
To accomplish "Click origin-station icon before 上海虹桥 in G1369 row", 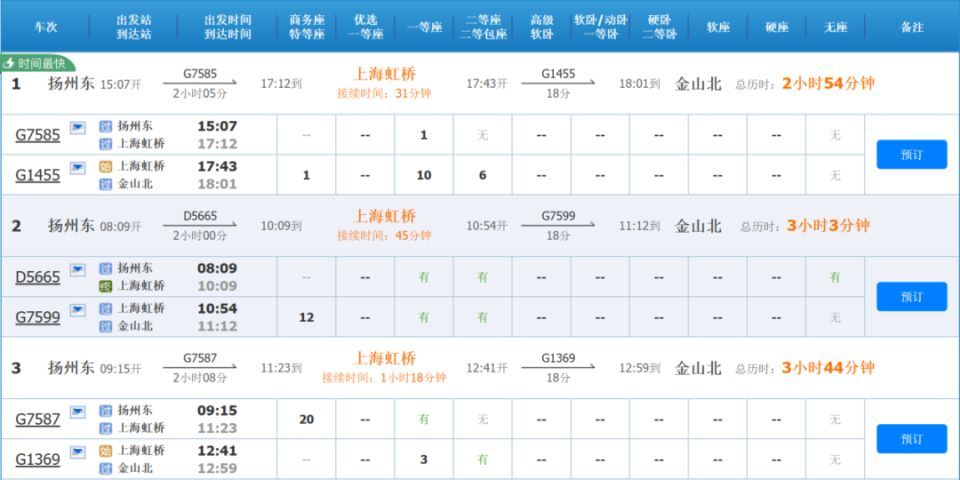I will tap(106, 451).
